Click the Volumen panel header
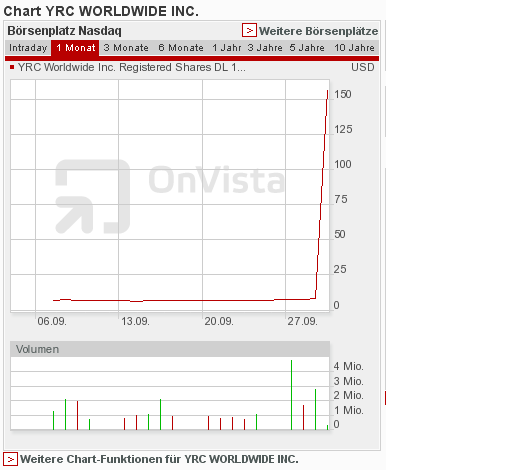Viewport: 512px width, 470px height. click(x=170, y=349)
